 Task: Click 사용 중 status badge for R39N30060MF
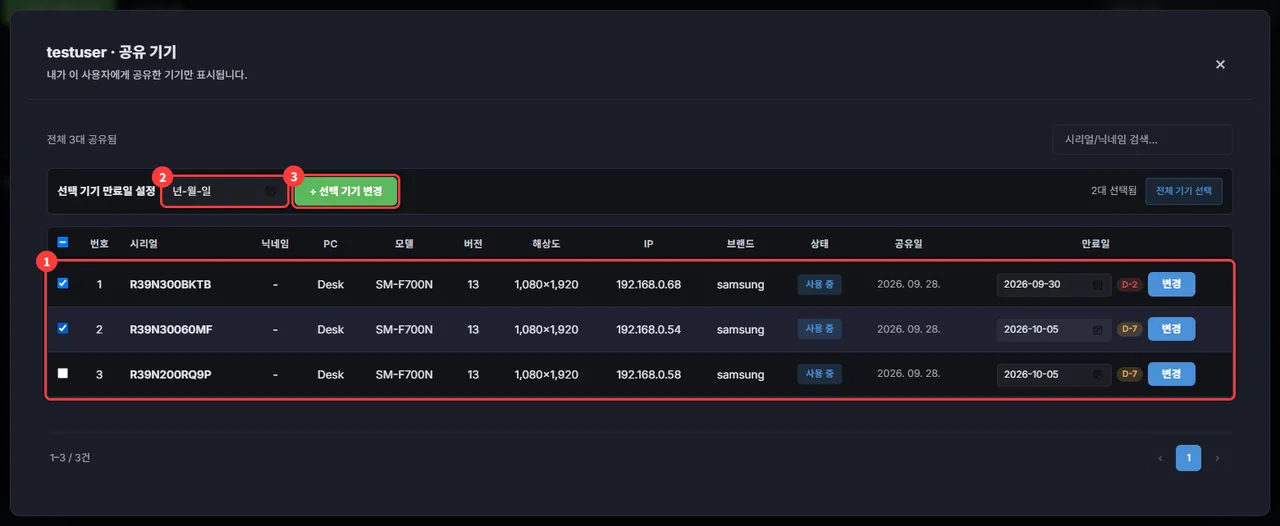pyautogui.click(x=819, y=330)
